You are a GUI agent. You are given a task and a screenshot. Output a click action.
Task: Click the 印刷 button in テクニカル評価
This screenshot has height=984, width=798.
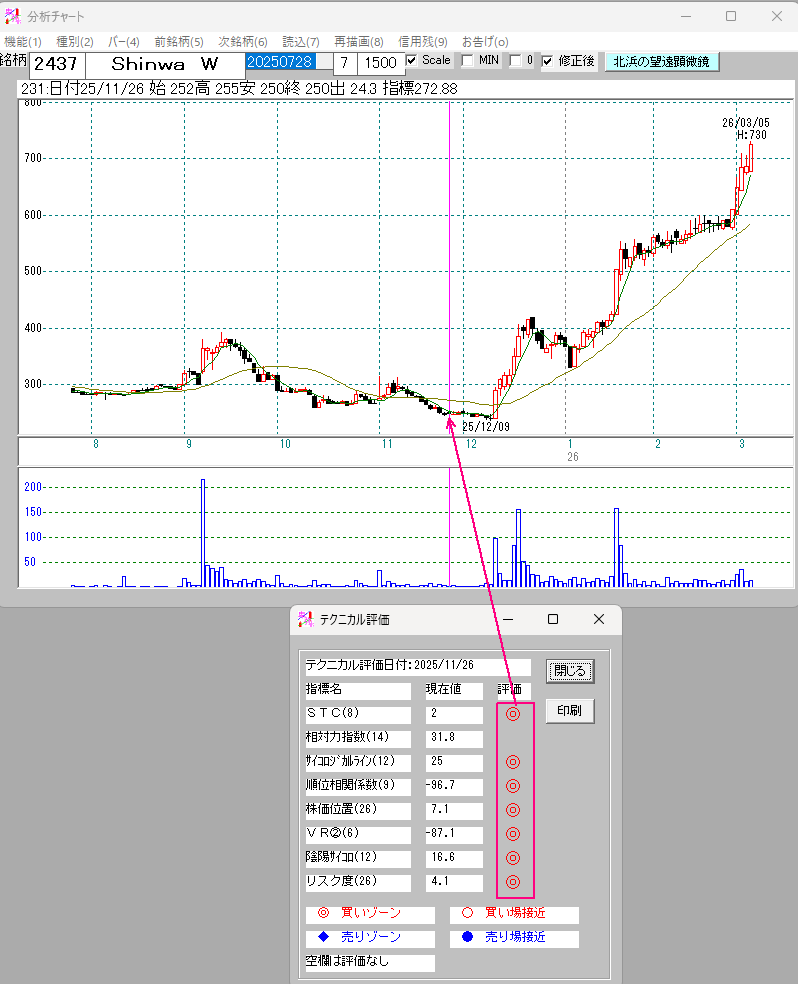click(570, 710)
